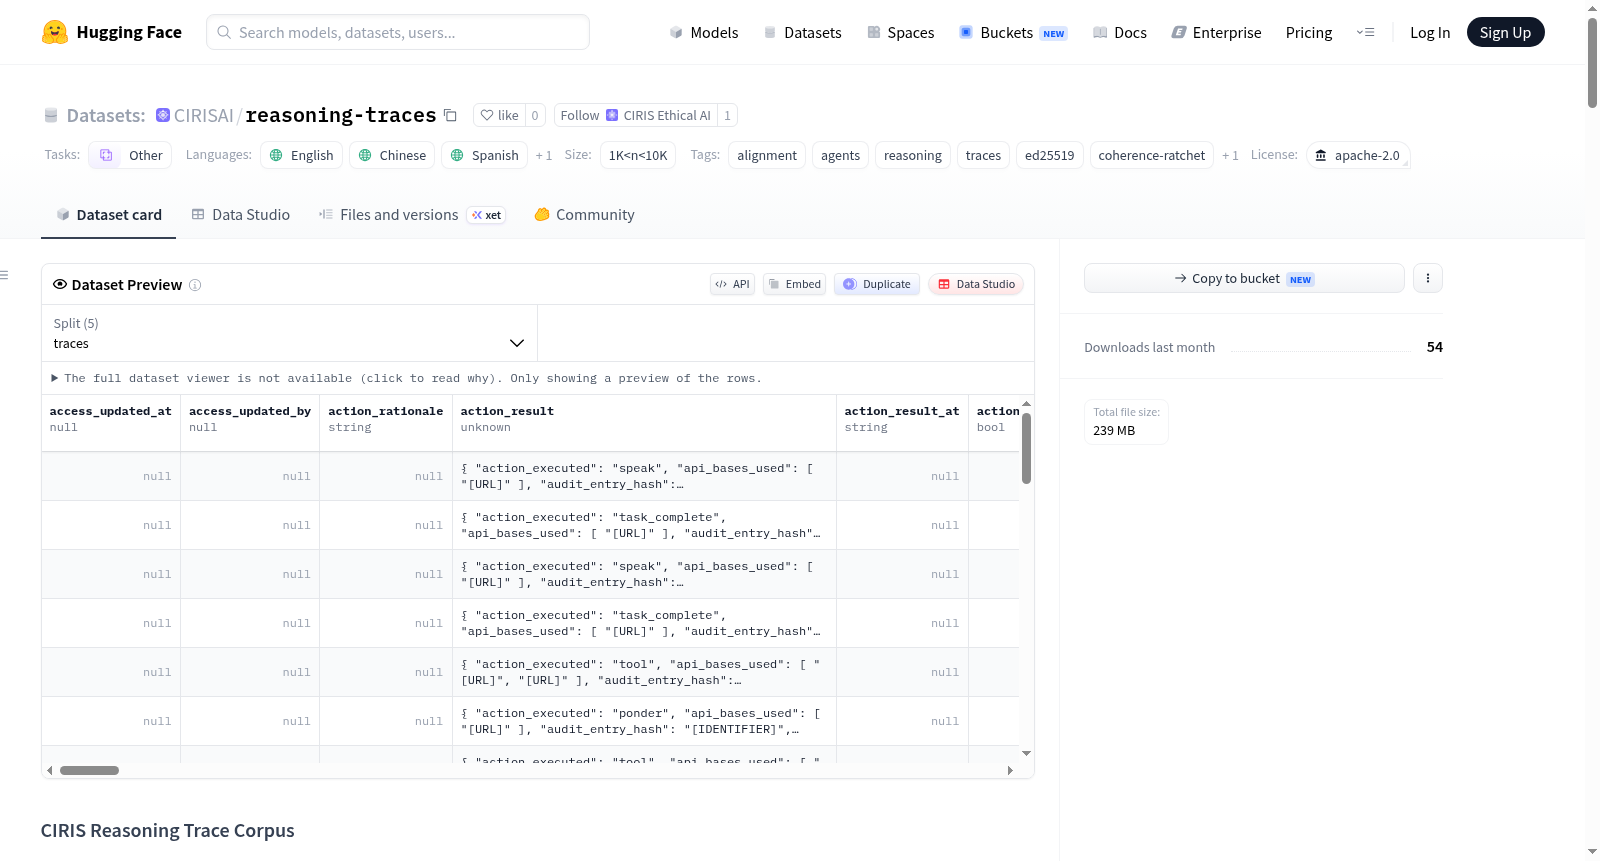
Task: Click the Embed button
Action: pyautogui.click(x=795, y=284)
